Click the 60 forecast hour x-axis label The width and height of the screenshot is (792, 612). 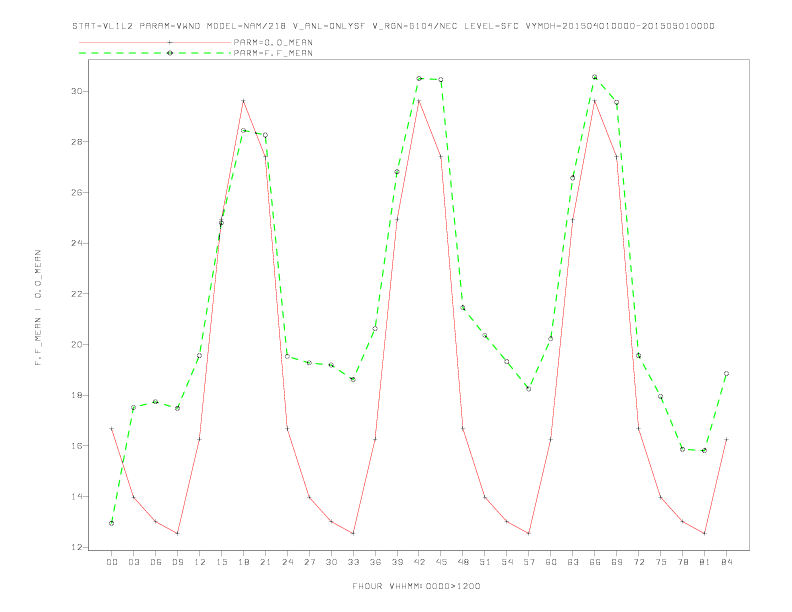pyautogui.click(x=551, y=562)
